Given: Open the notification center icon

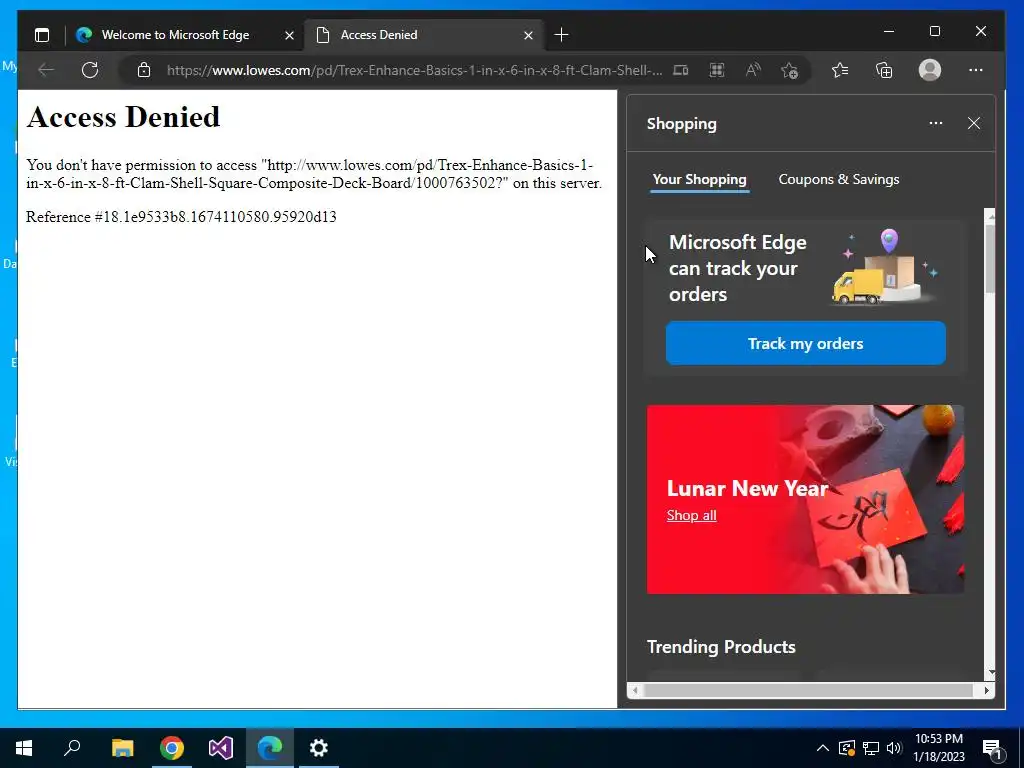Looking at the screenshot, I should click(x=993, y=748).
